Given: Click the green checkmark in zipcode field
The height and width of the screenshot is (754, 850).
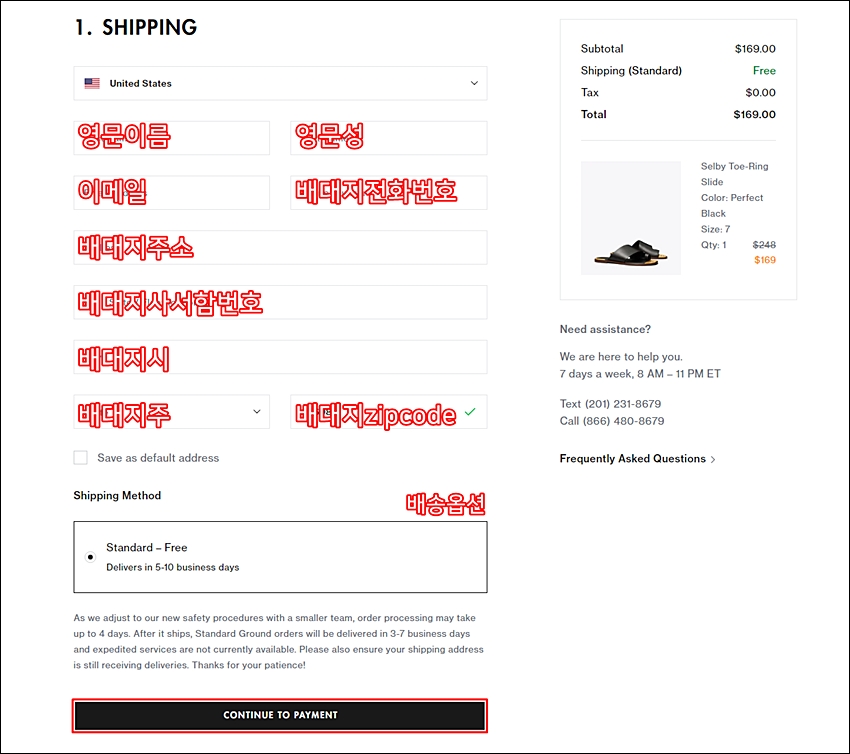Looking at the screenshot, I should 470,411.
